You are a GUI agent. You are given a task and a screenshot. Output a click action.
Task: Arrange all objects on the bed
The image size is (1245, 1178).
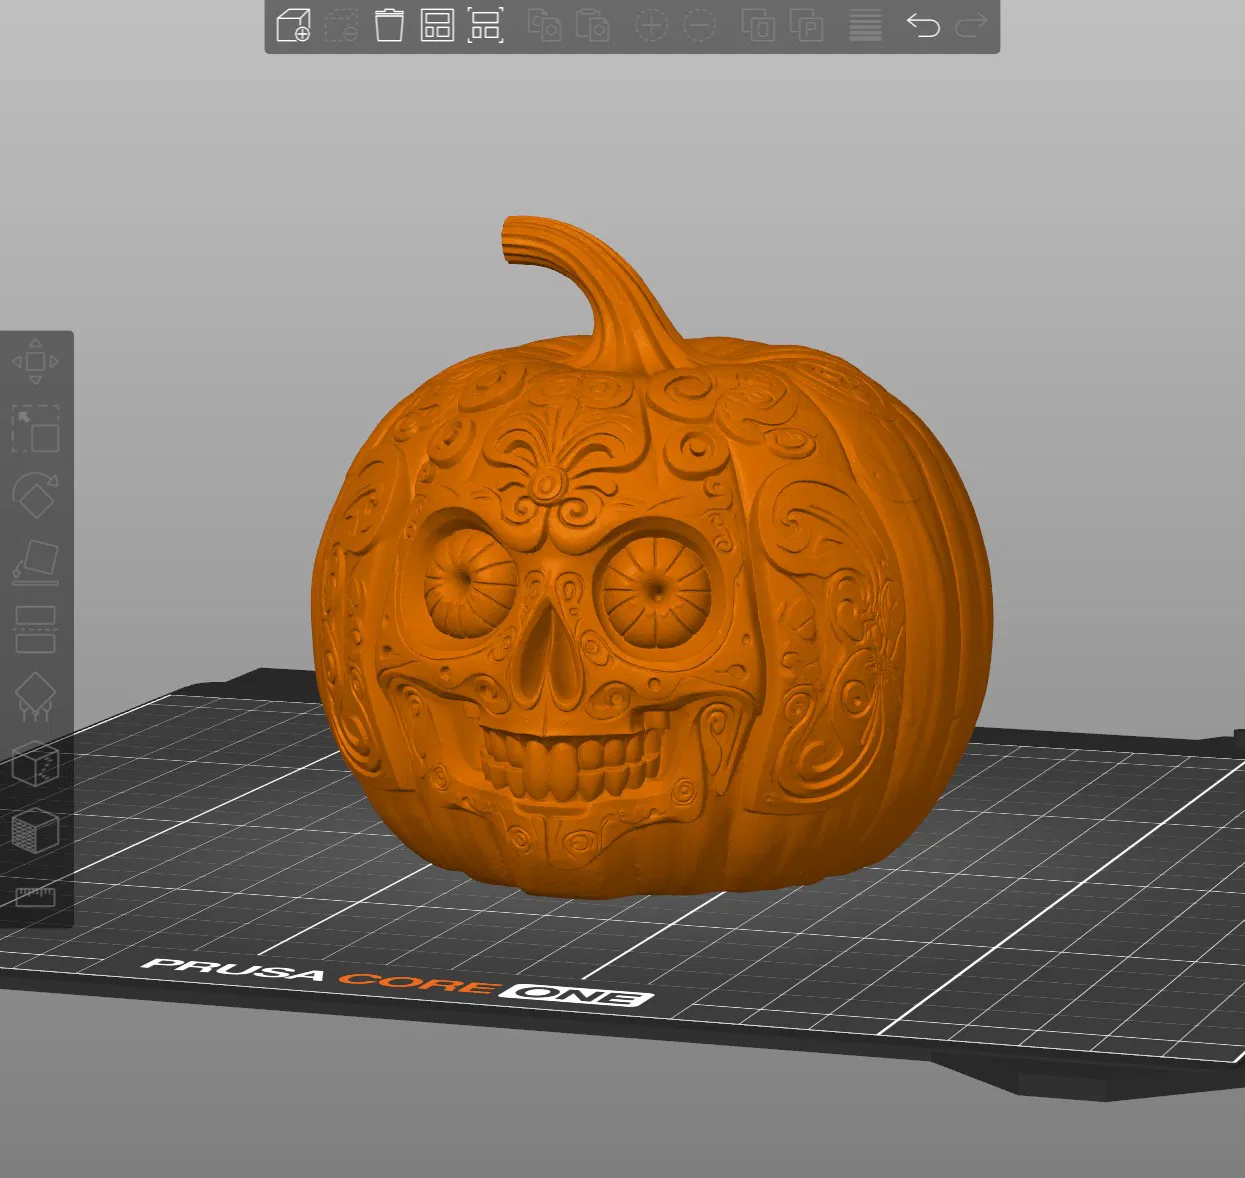(x=437, y=25)
